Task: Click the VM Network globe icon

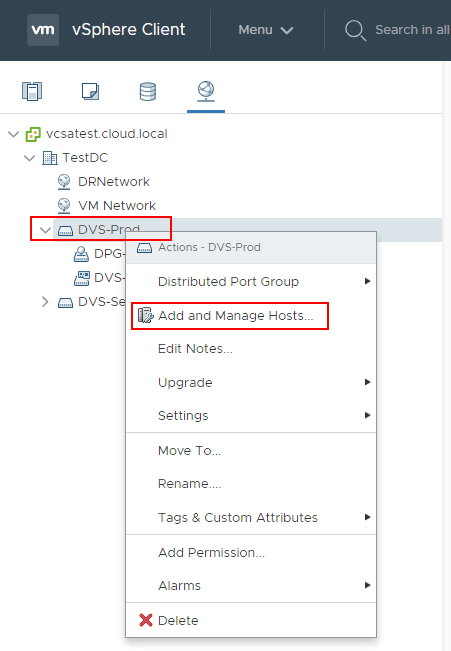Action: (64, 206)
